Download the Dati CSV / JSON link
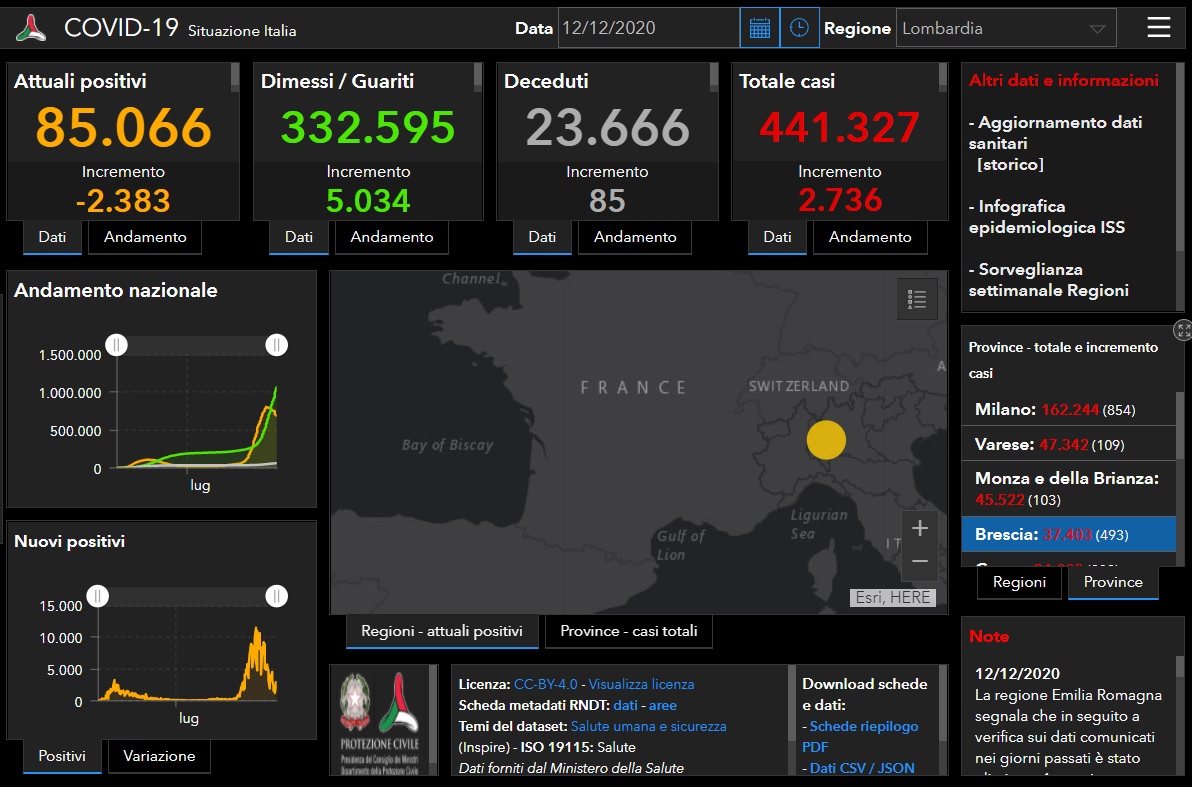1192x787 pixels. pos(861,768)
